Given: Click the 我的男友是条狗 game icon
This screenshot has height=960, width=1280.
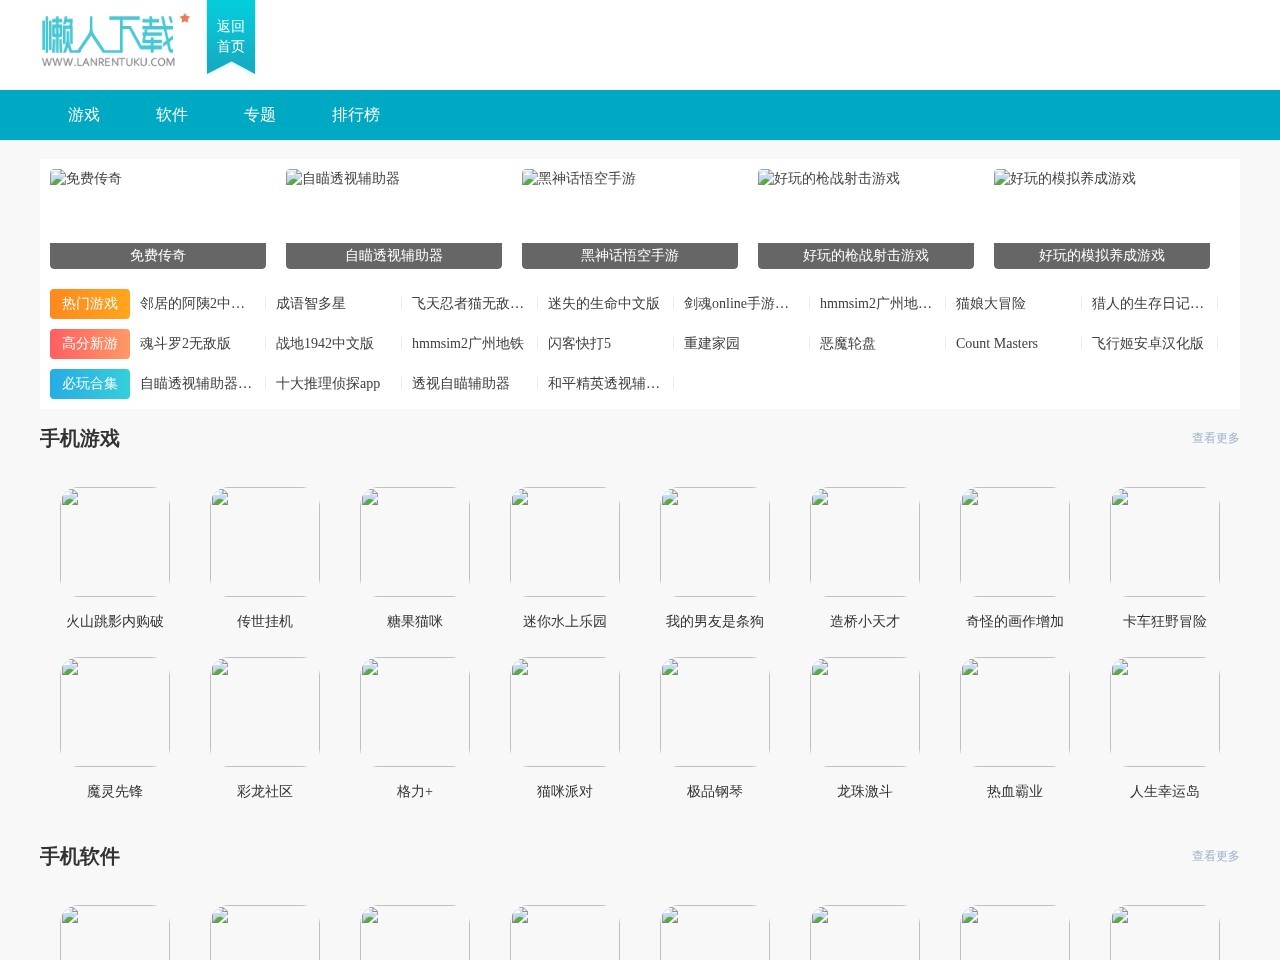Looking at the screenshot, I should tap(715, 542).
